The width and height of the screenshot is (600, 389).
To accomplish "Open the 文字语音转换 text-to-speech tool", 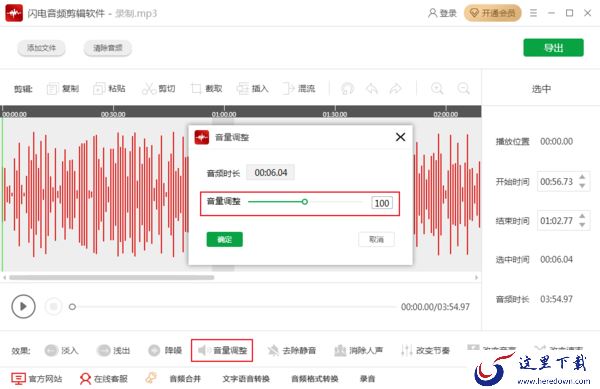I will pyautogui.click(x=246, y=379).
